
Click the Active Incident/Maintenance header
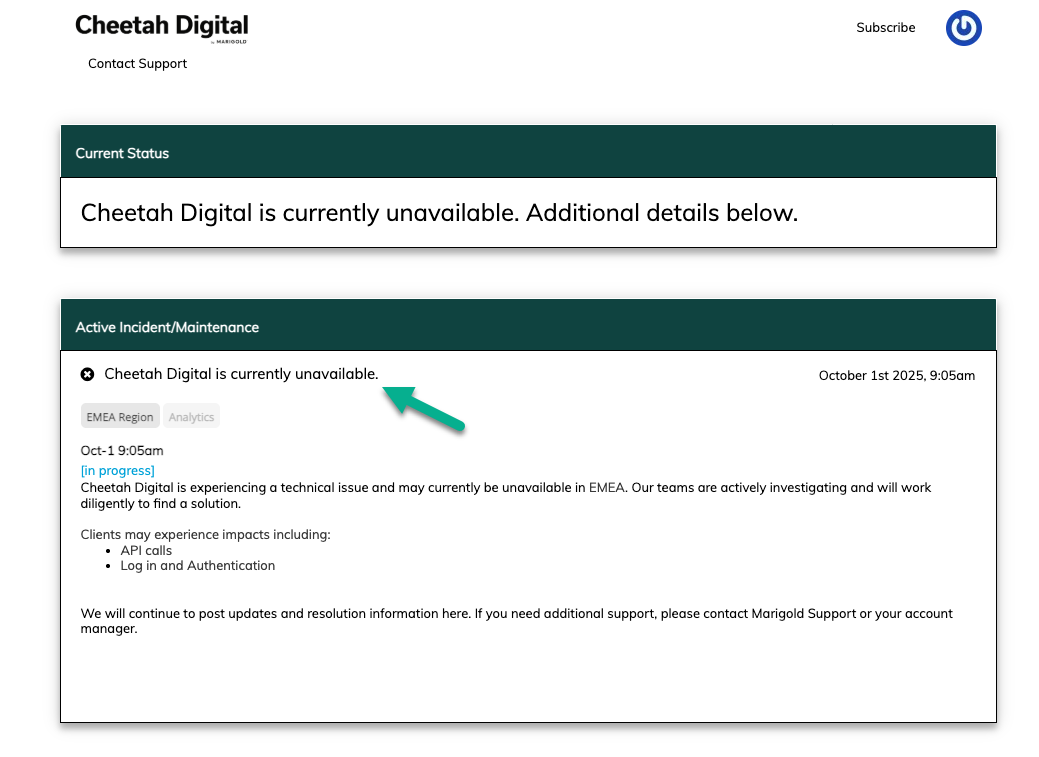coord(167,327)
